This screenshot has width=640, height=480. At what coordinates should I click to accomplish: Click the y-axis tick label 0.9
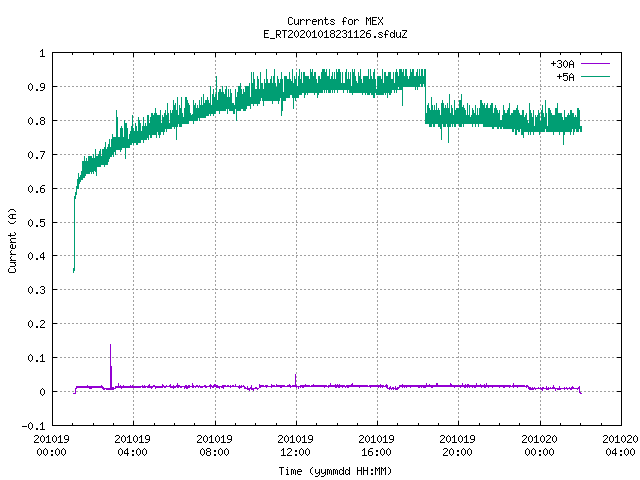pyautogui.click(x=36, y=87)
